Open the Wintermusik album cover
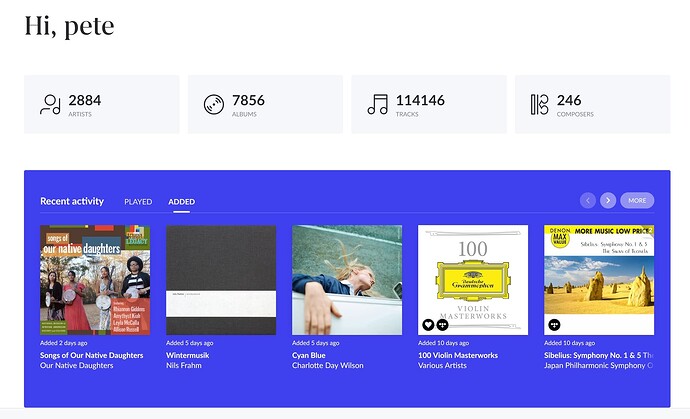Screen dimensions: 690x419 click(221, 280)
